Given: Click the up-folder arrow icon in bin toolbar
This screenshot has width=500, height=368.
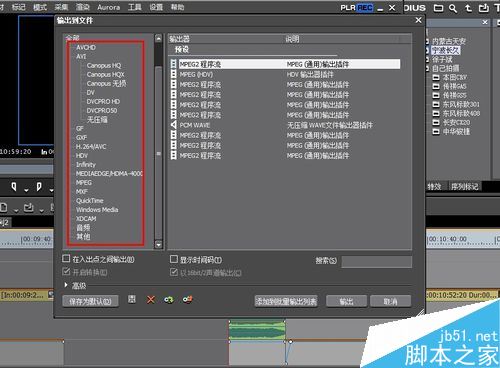Looking at the screenshot, I should [468, 8].
